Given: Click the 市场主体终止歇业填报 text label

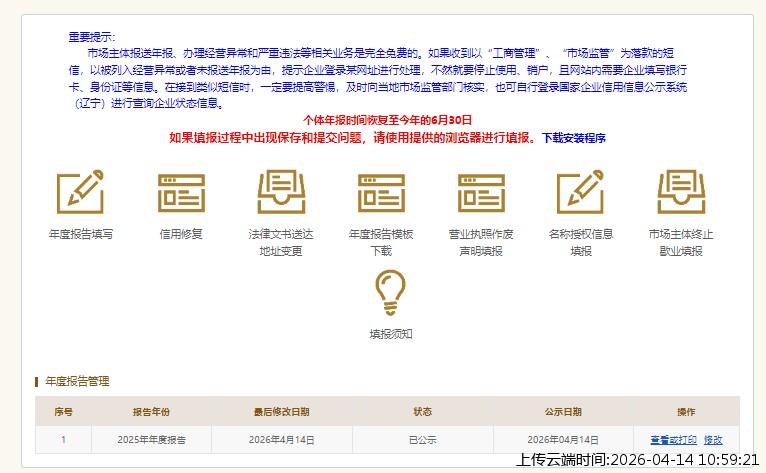Looking at the screenshot, I should pos(681,242).
